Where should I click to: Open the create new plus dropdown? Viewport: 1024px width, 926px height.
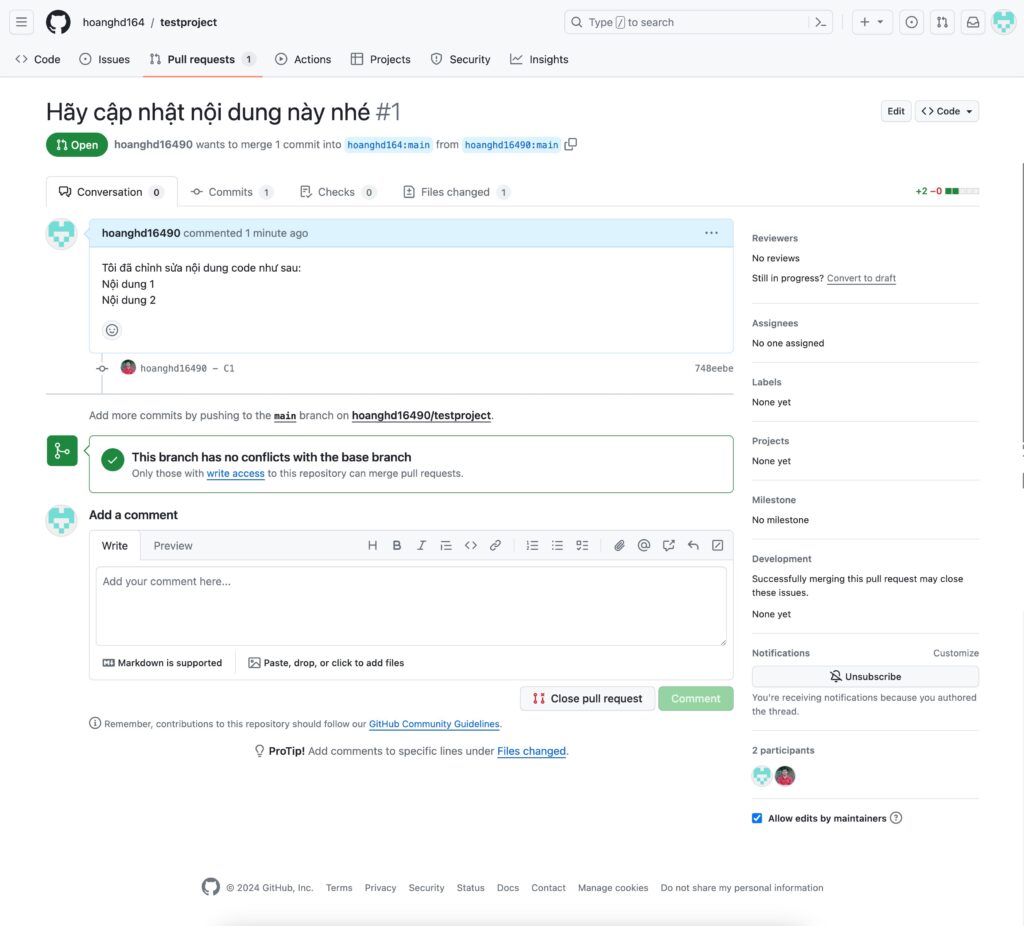pos(871,22)
